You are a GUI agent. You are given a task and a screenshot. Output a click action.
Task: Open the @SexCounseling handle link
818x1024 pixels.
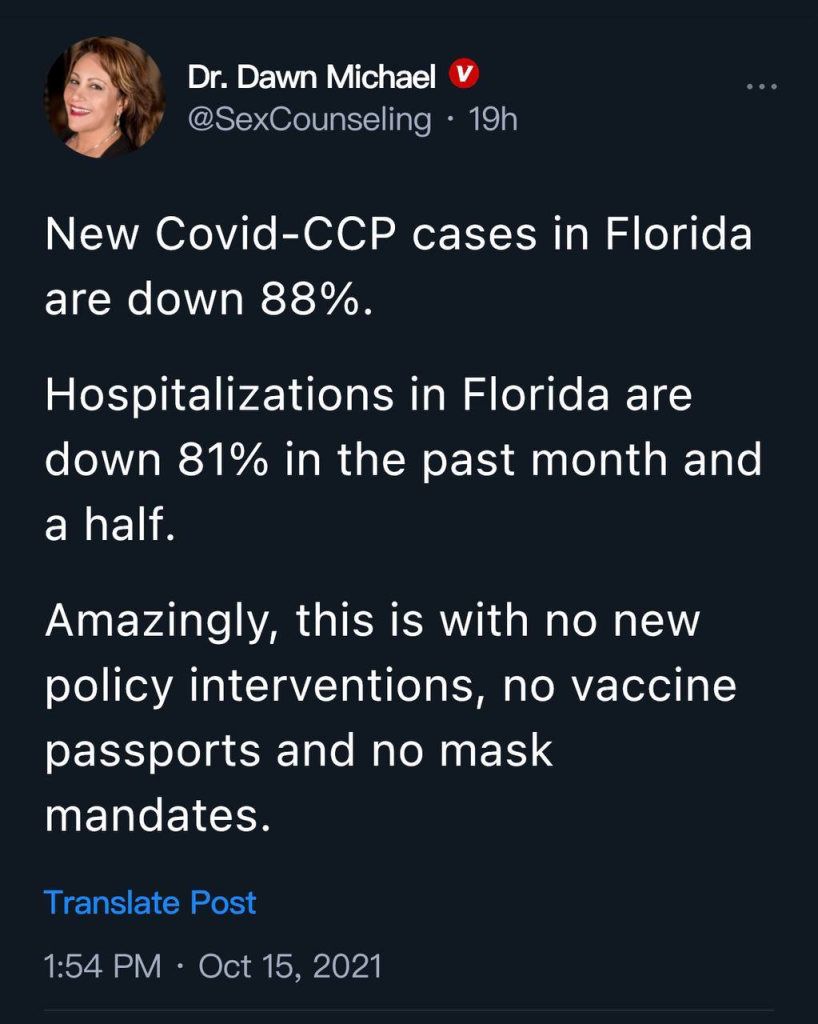click(309, 119)
